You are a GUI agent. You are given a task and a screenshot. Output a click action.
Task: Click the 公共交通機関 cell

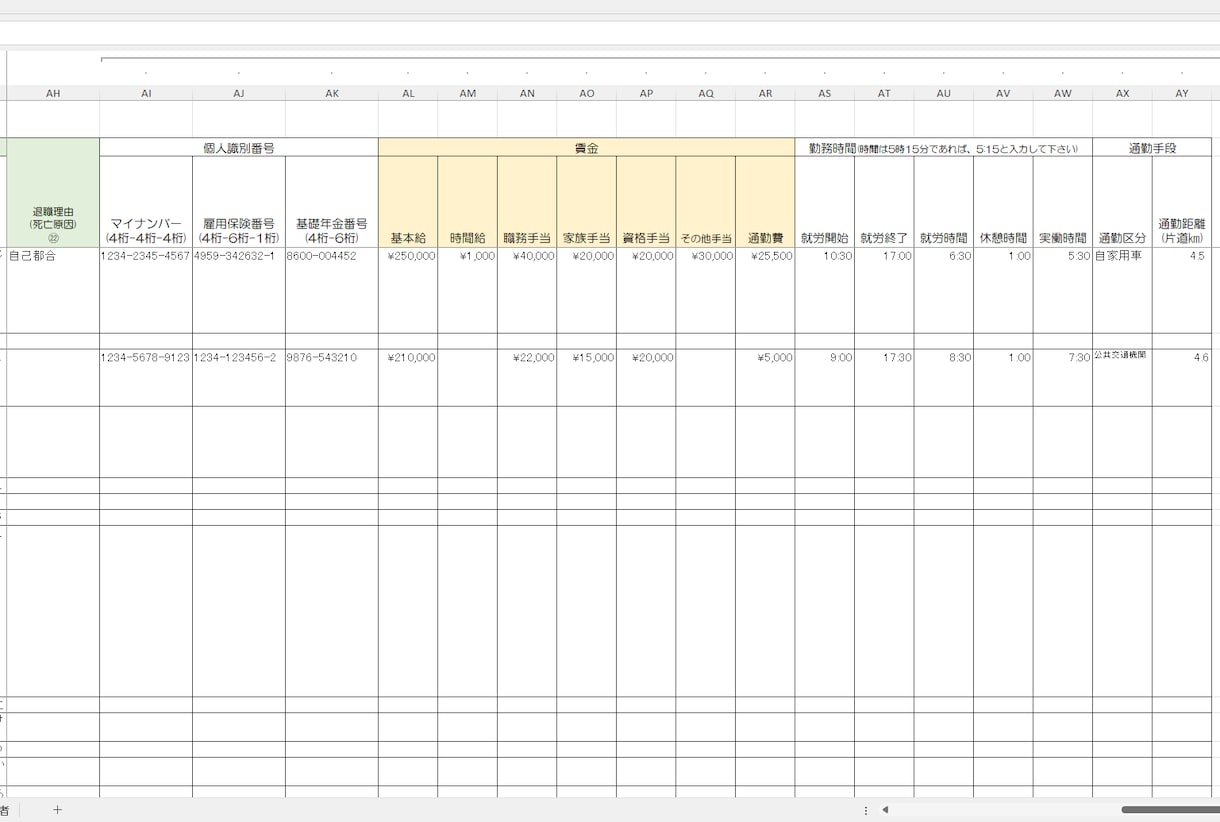(x=1122, y=377)
